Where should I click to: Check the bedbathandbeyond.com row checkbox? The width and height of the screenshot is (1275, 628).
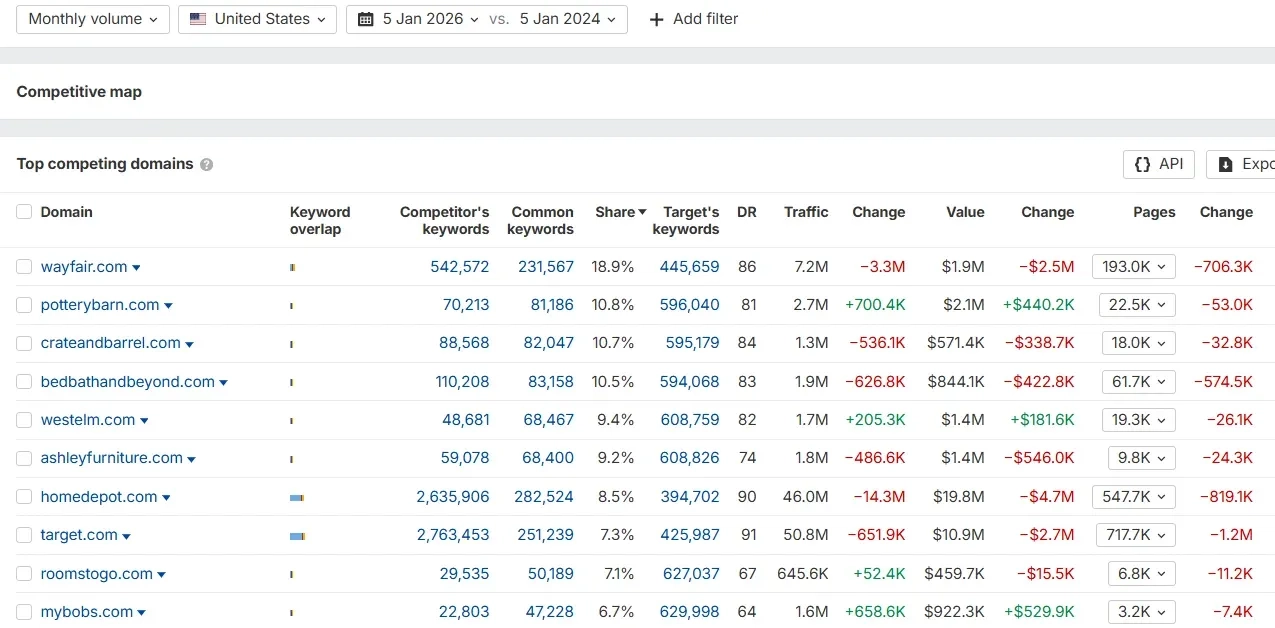point(24,382)
